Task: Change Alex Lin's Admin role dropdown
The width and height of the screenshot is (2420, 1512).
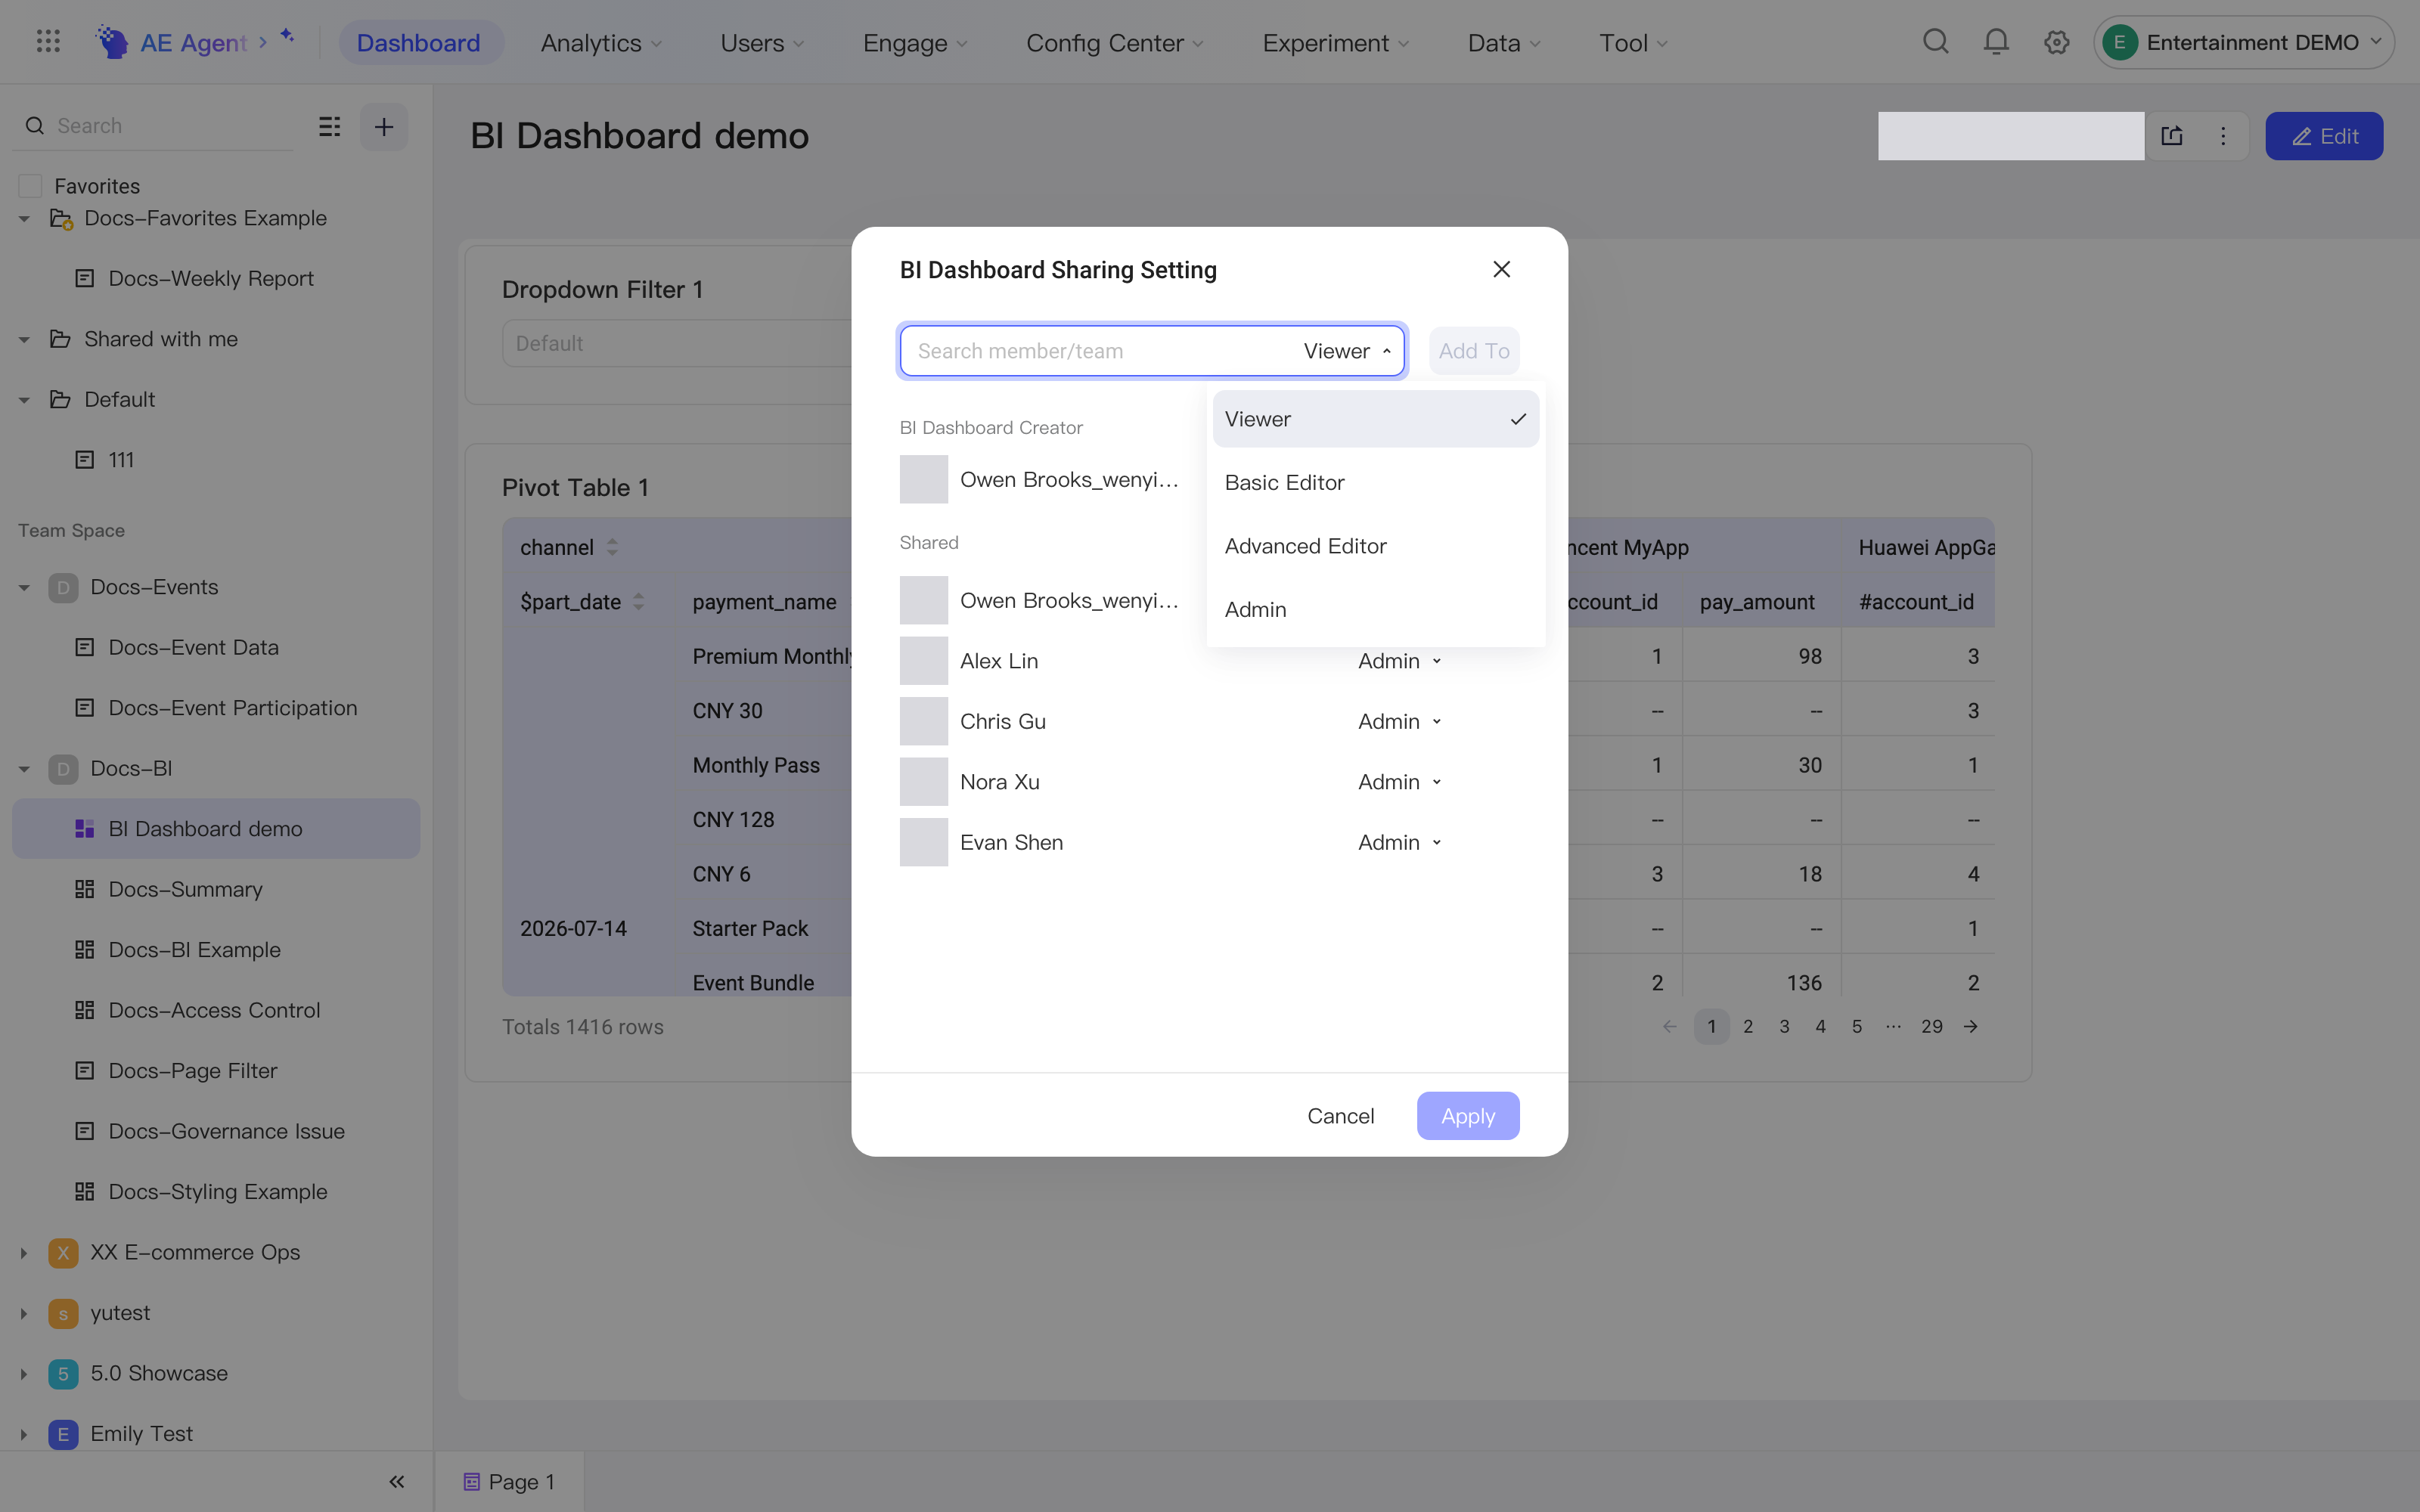Action: tap(1399, 661)
